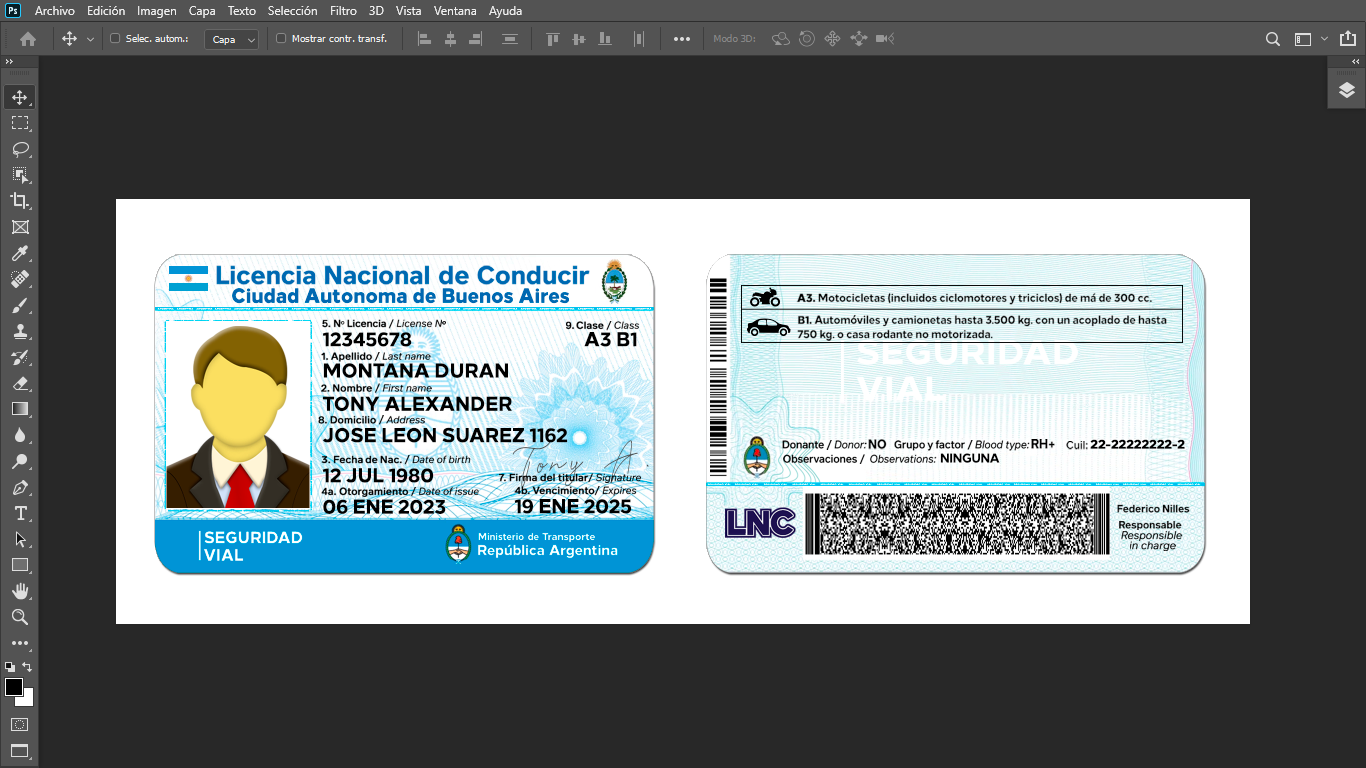
Task: Click the Search icon in top right
Action: pos(1272,38)
